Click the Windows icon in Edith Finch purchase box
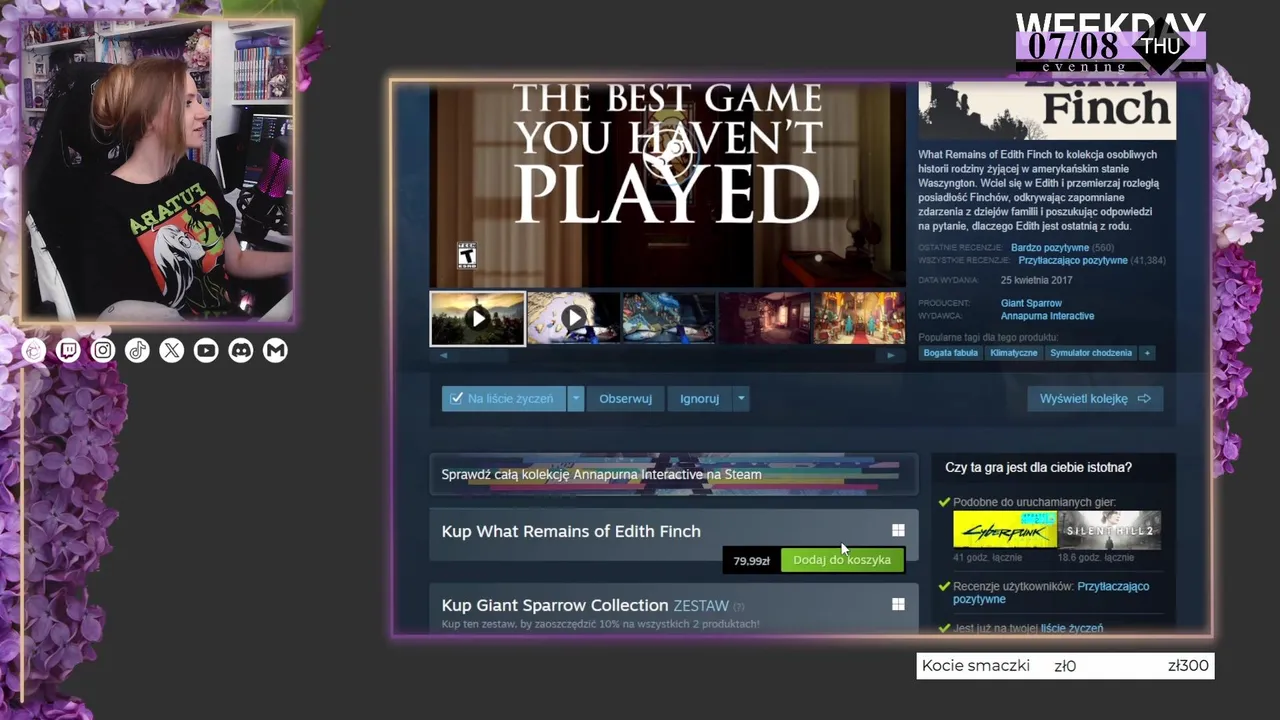Viewport: 1280px width, 720px height. (x=898, y=531)
